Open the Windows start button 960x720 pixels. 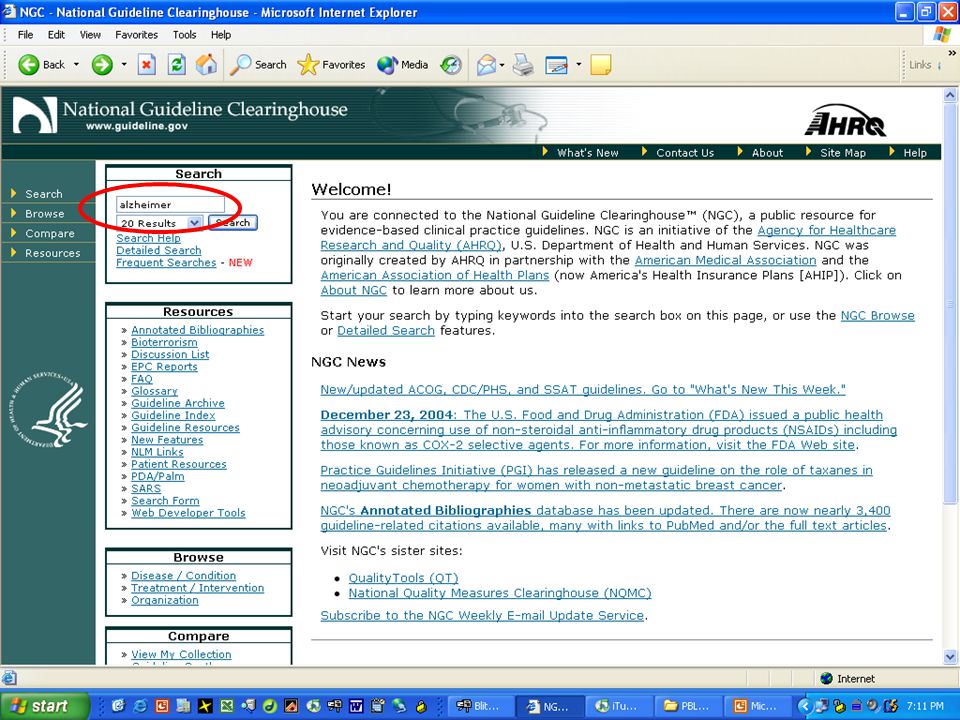point(43,707)
